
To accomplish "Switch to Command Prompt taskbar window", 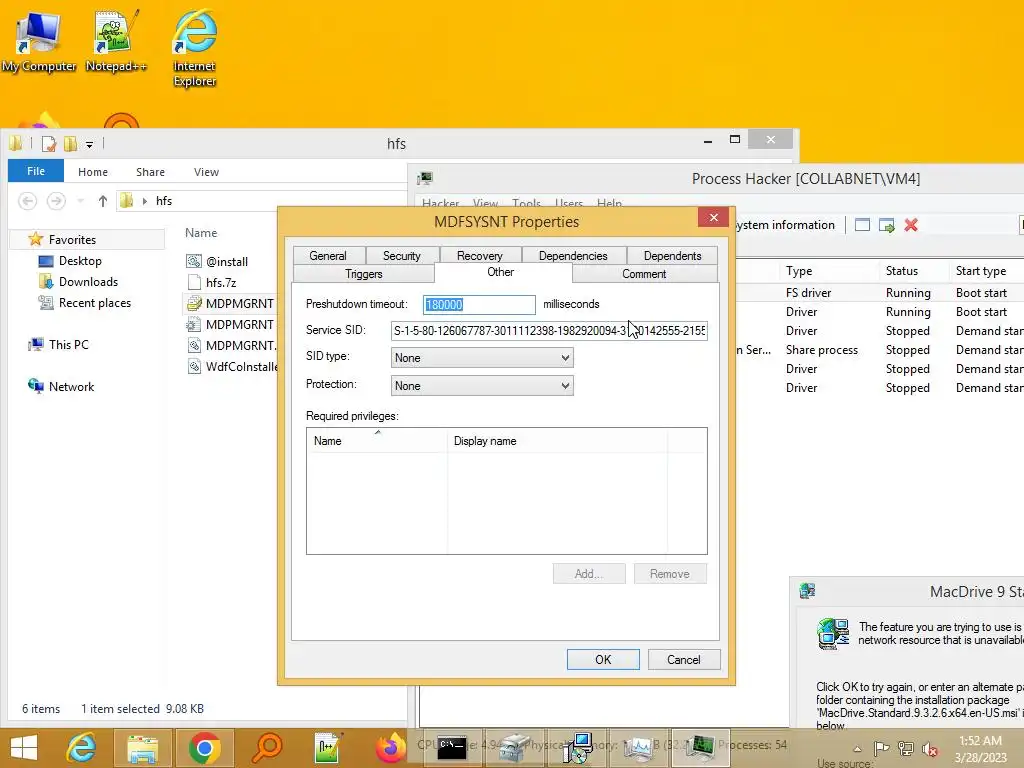I will (451, 748).
